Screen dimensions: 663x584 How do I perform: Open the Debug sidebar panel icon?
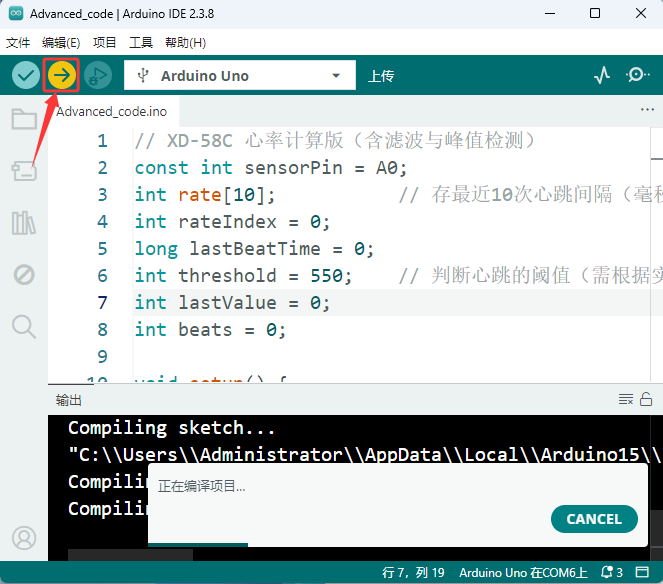(x=24, y=275)
